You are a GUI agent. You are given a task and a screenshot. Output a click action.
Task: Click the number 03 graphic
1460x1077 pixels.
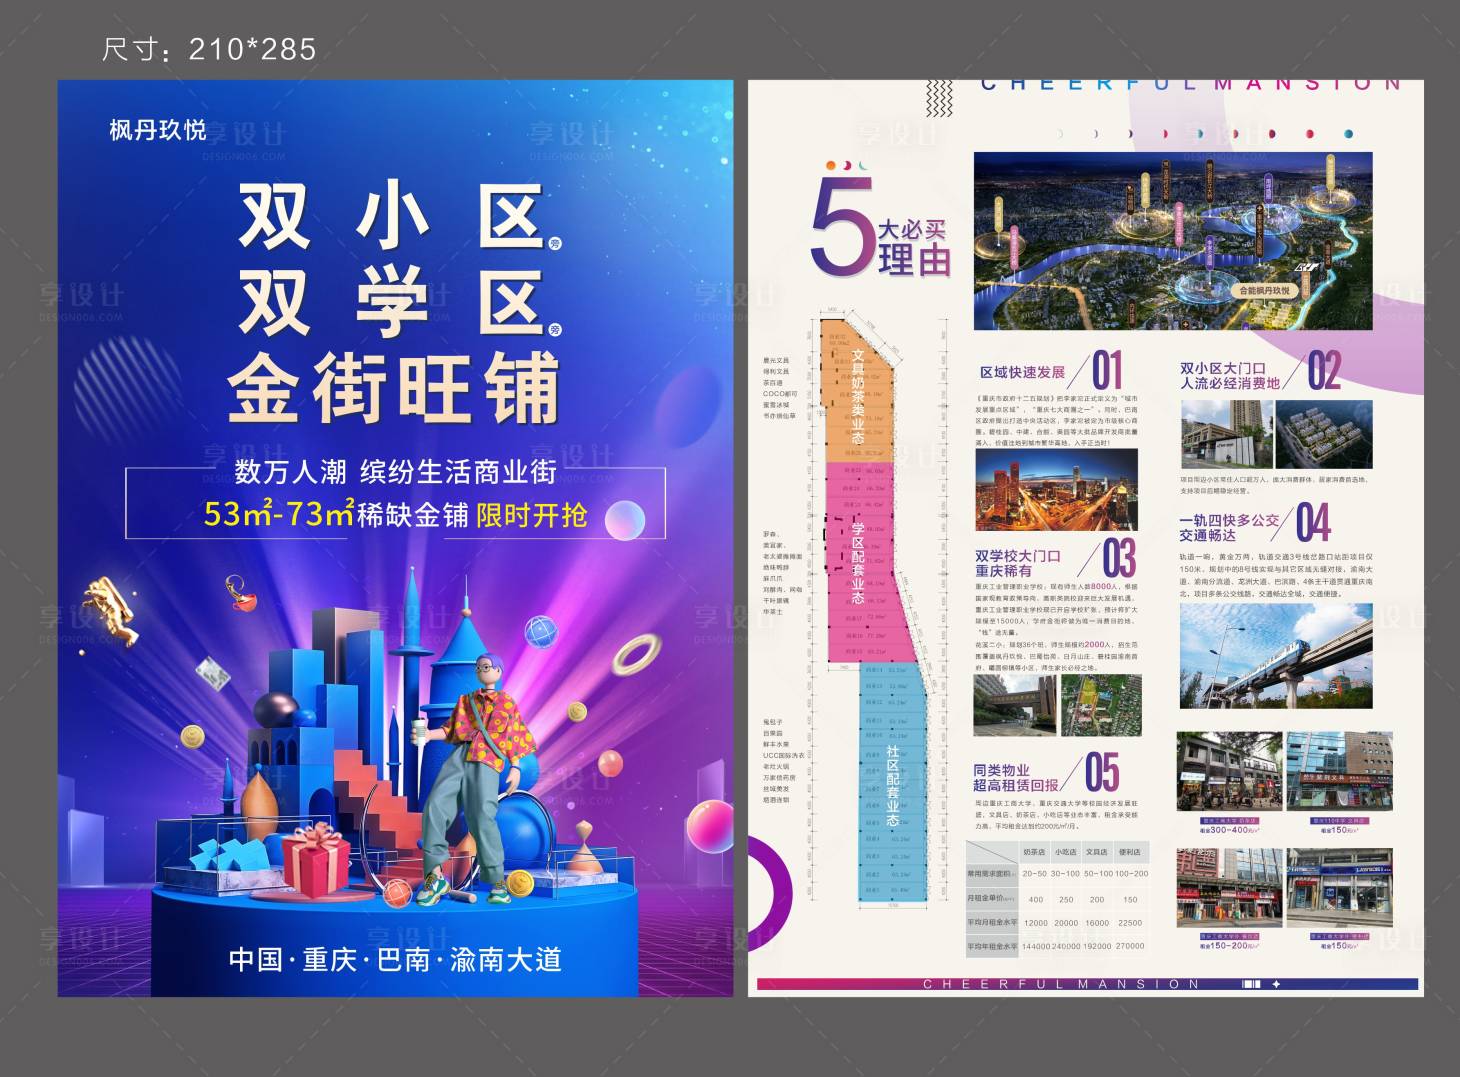pyautogui.click(x=1119, y=558)
